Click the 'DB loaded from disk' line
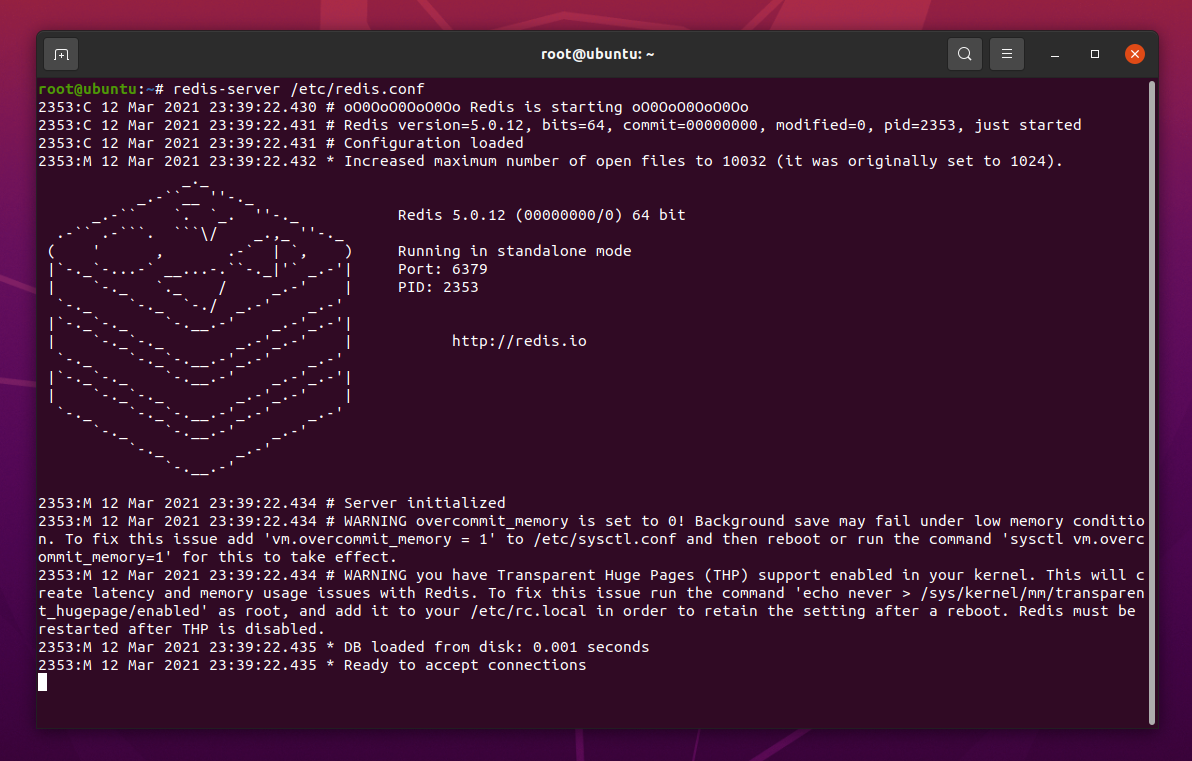1192x761 pixels. [344, 648]
